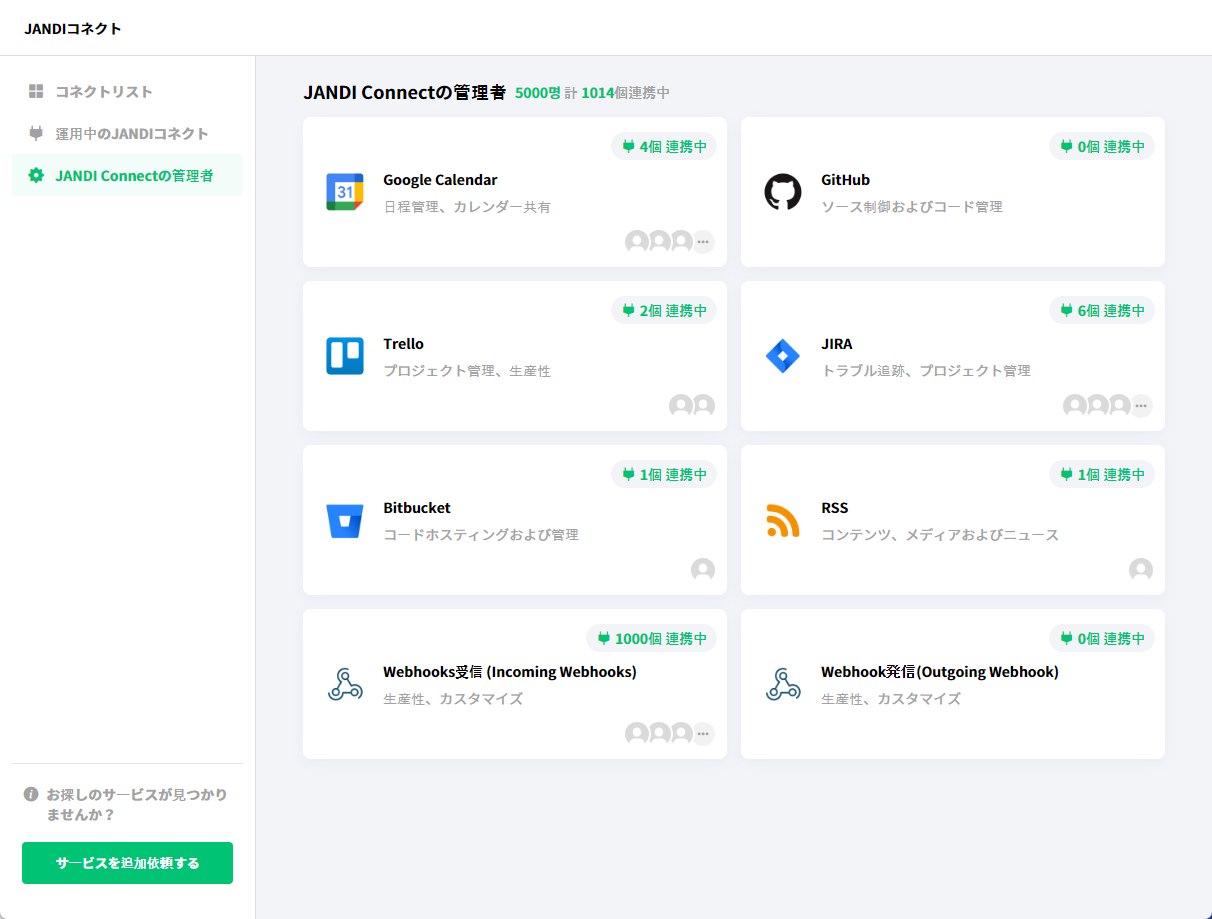Click 1個 連携中 badge on Bitbucket card
Screen dimensions: 1212x919
tap(664, 474)
